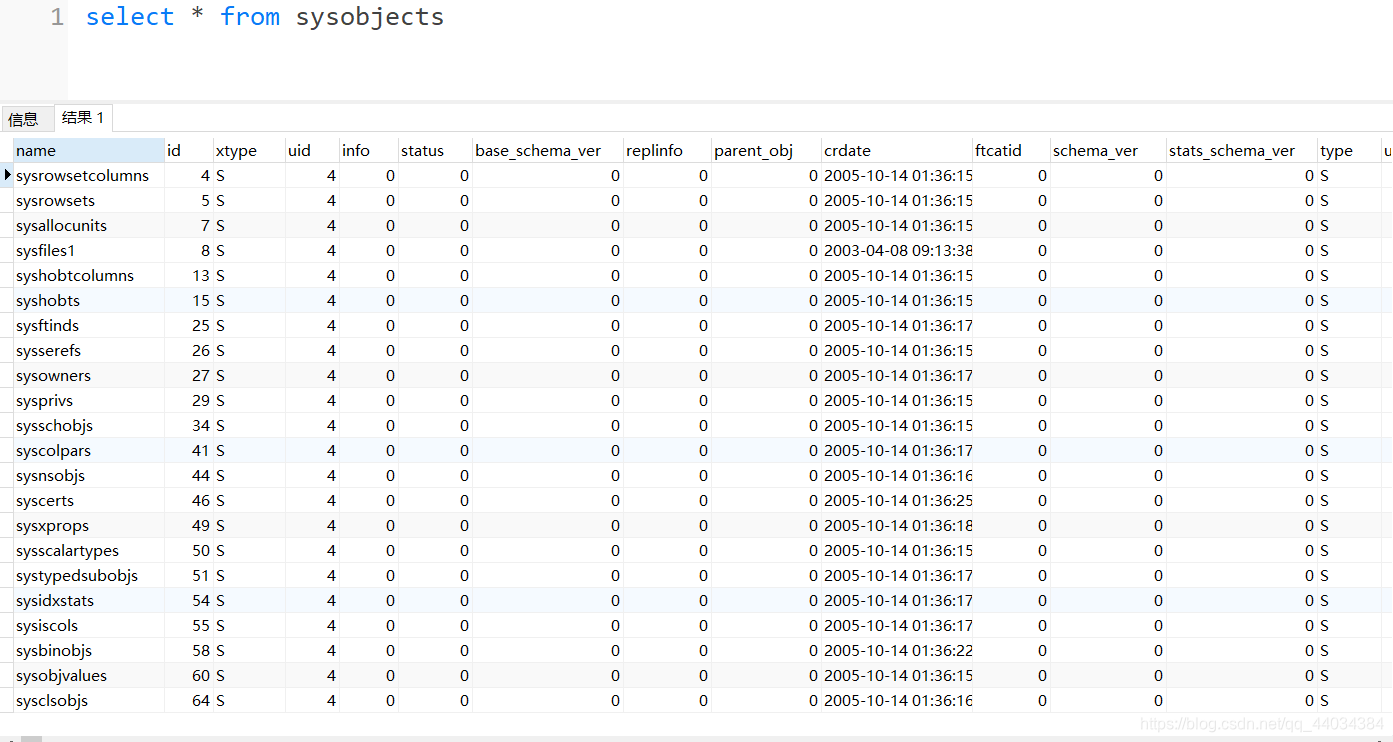Click the crdate cell ending 01:36:22
The height and width of the screenshot is (742, 1393).
point(897,650)
